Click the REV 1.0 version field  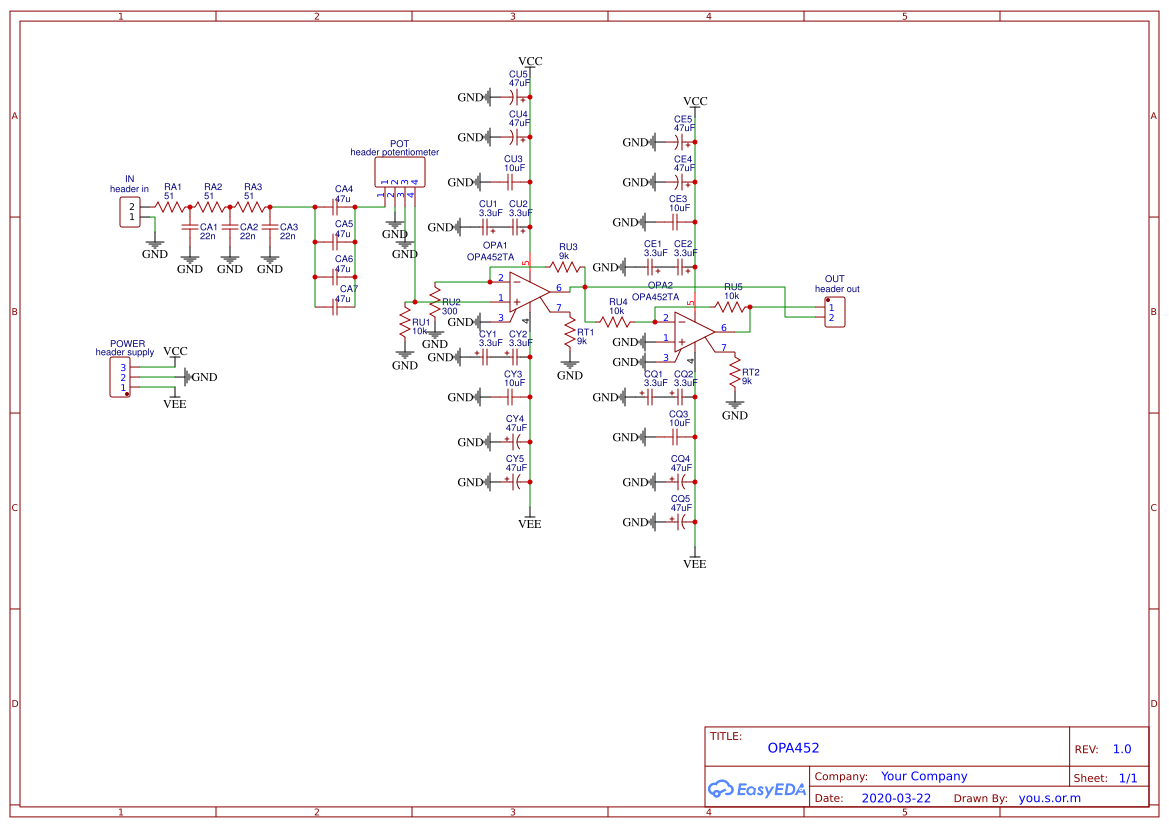click(x=1122, y=748)
